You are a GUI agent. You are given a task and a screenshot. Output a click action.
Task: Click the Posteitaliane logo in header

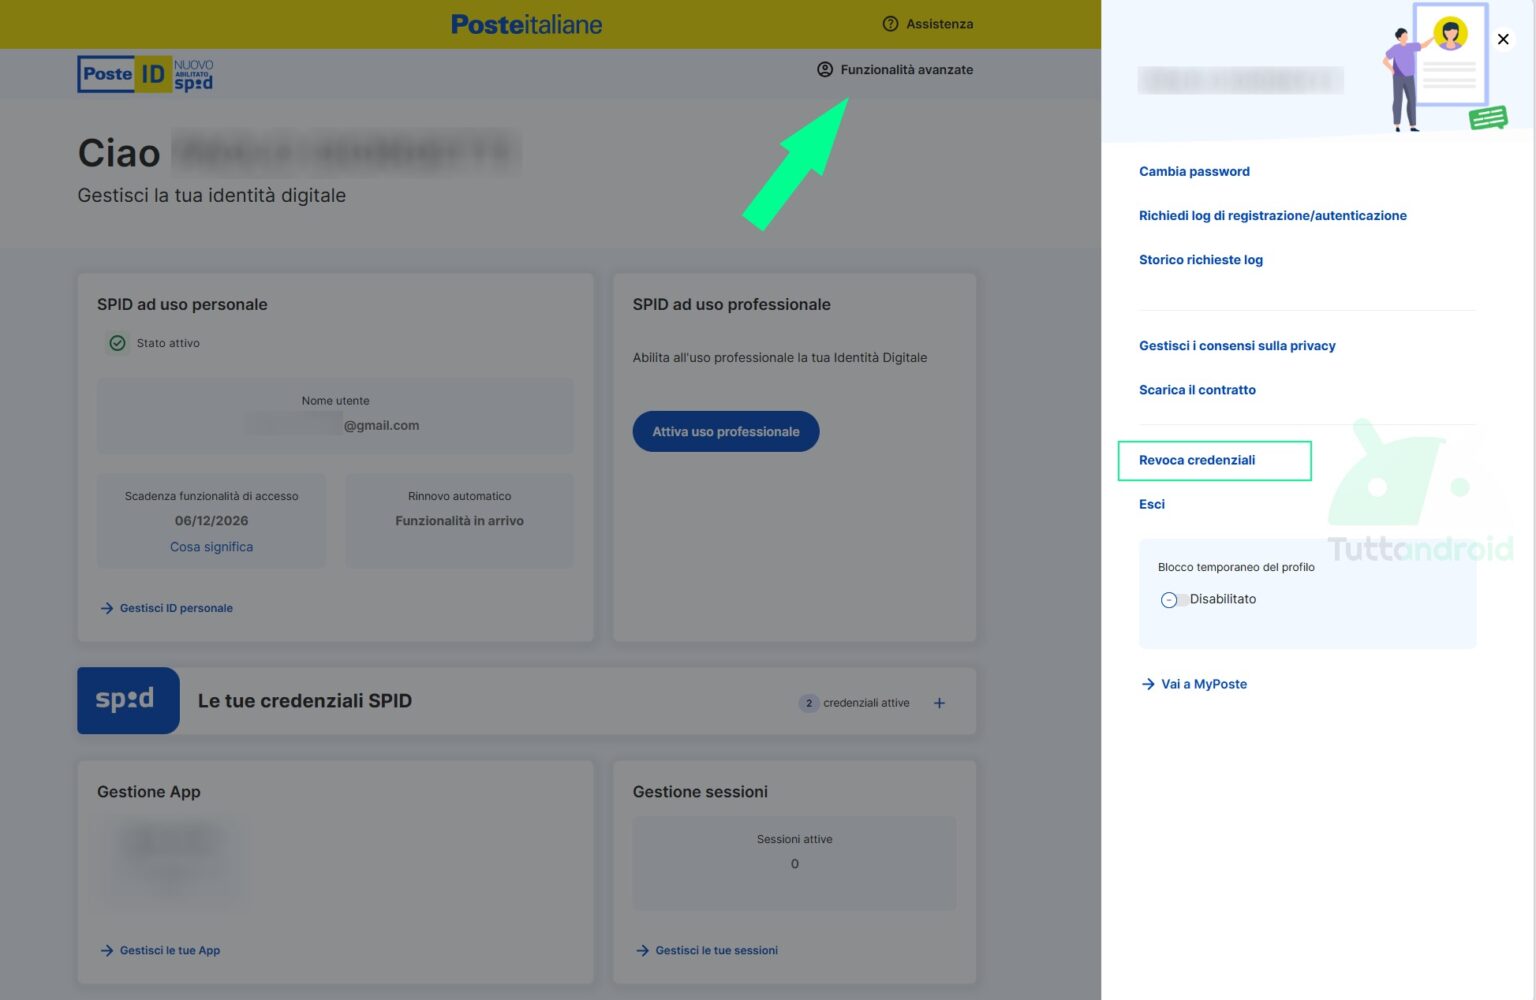pos(527,24)
